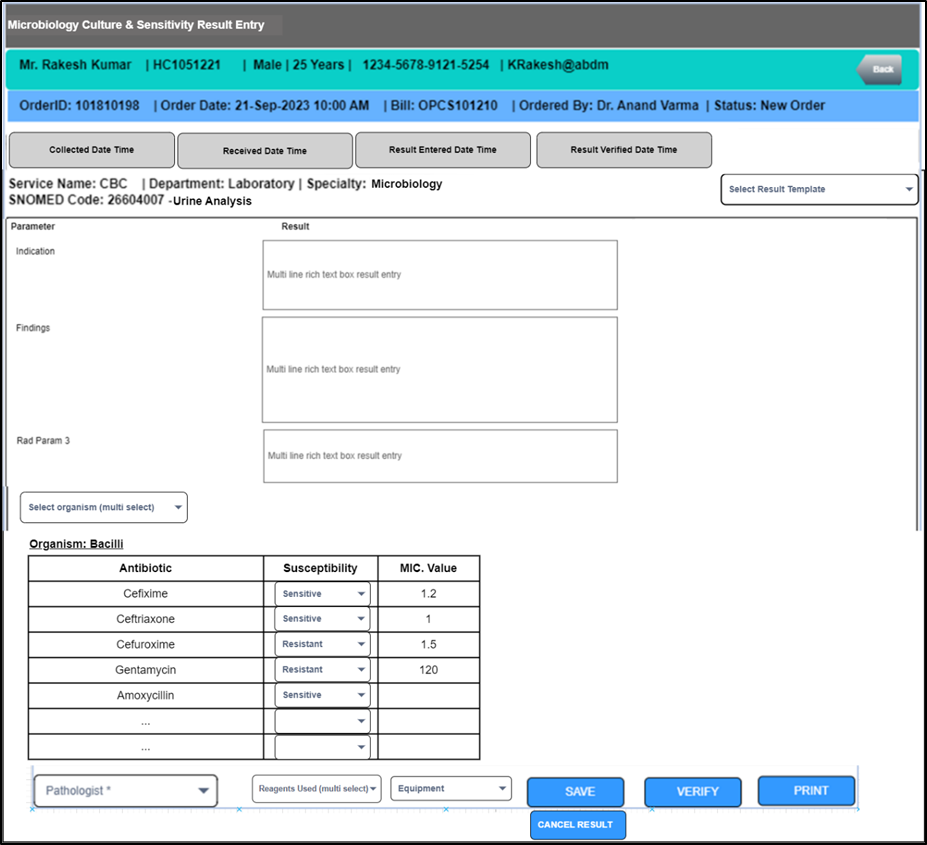
Task: Change Cefixime susceptibility dropdown
Action: pyautogui.click(x=322, y=594)
